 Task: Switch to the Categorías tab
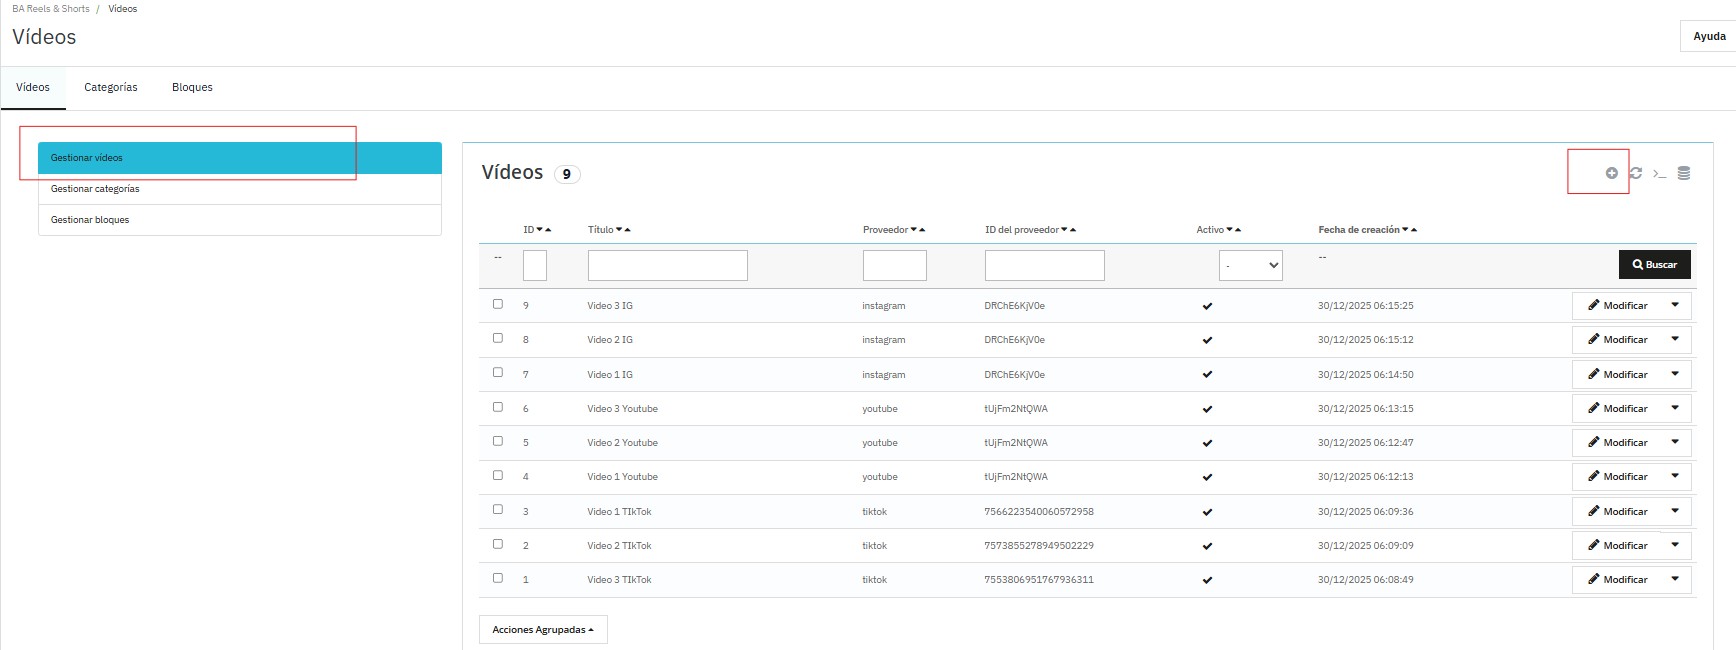111,87
